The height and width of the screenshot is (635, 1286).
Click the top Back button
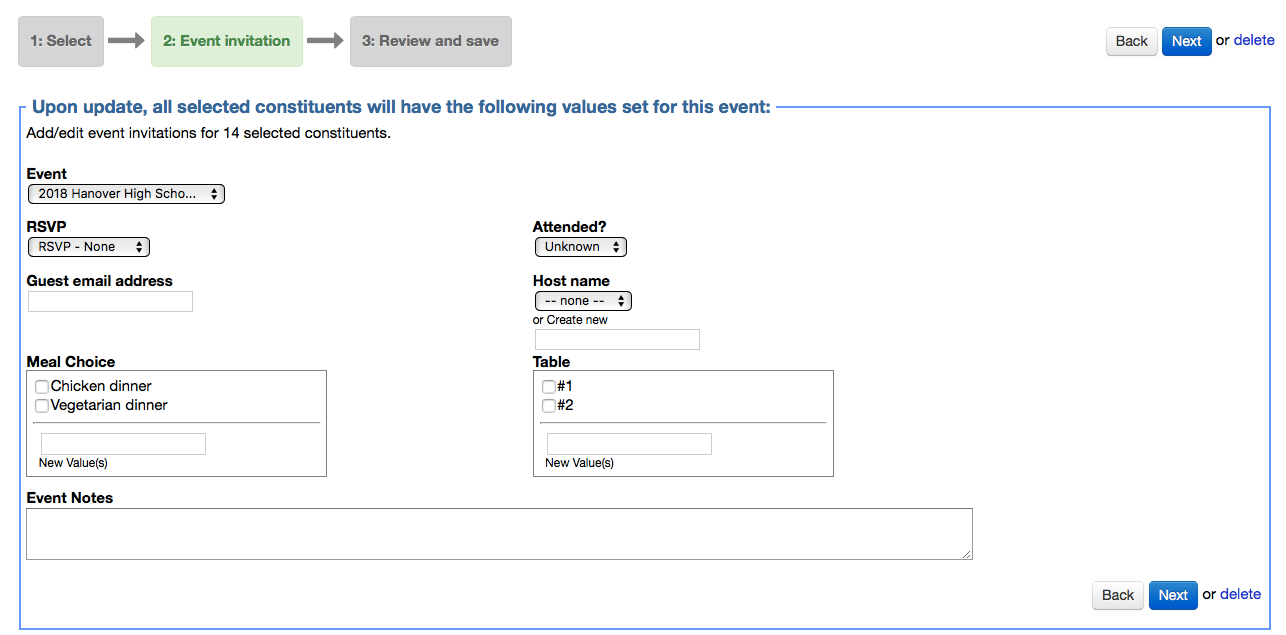click(x=1131, y=41)
